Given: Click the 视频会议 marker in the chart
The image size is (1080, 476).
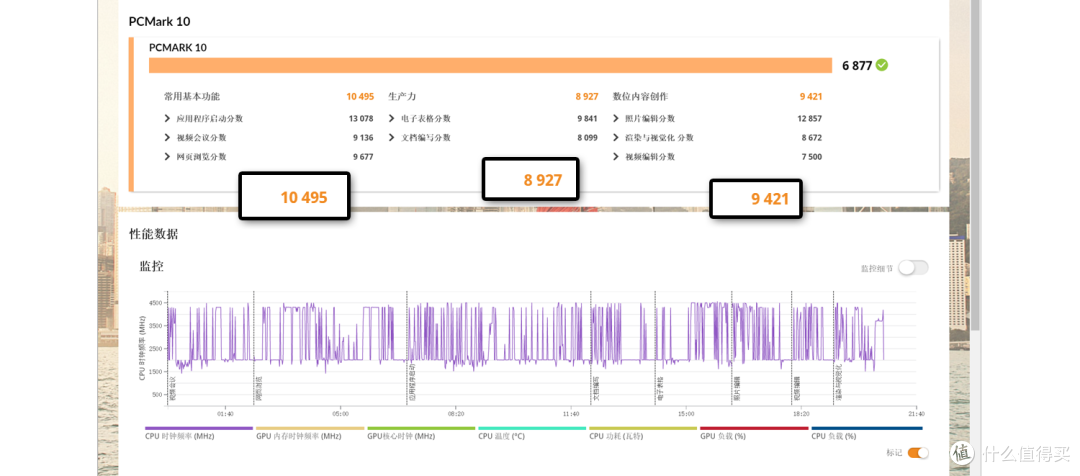Looking at the screenshot, I should click(173, 389).
